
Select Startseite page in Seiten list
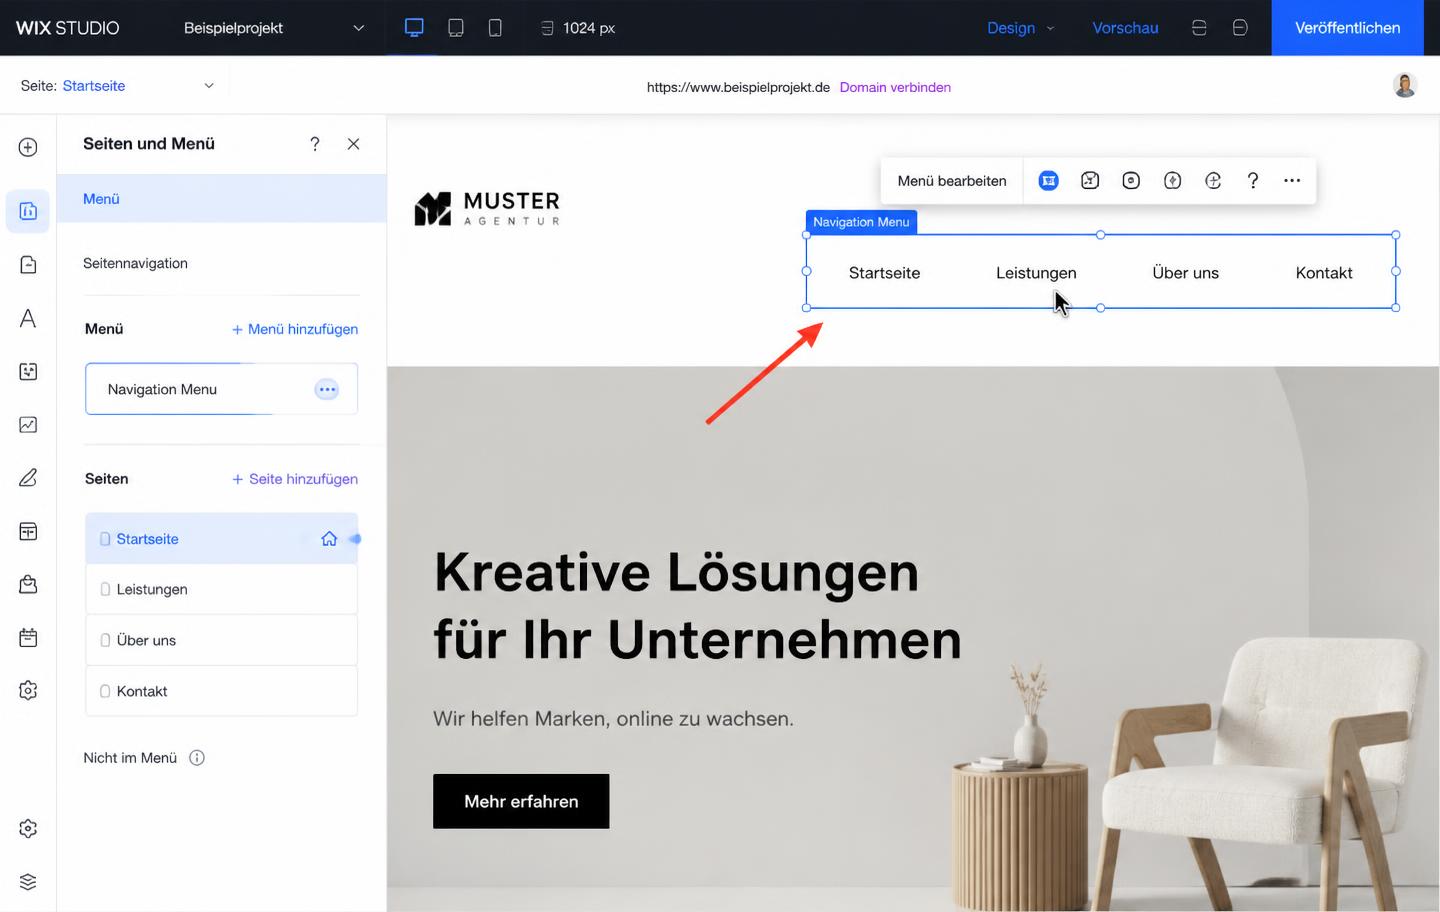click(221, 539)
